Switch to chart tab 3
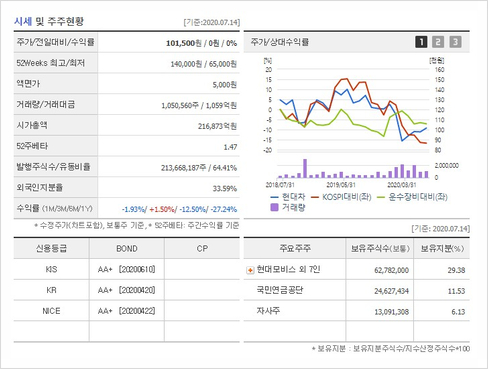The width and height of the screenshot is (488, 369). click(x=455, y=42)
